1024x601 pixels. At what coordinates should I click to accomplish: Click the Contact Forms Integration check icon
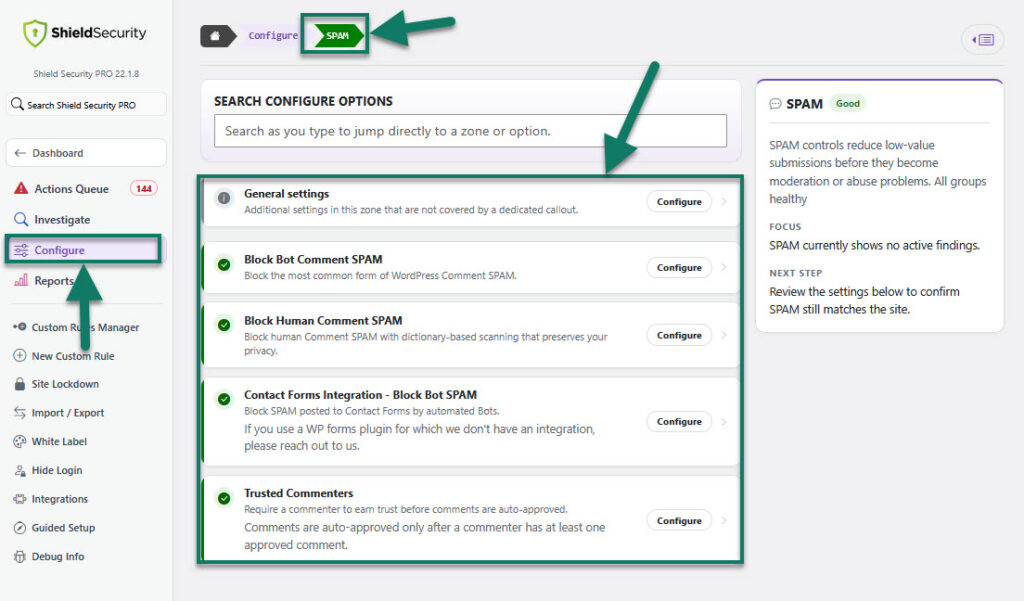point(224,398)
